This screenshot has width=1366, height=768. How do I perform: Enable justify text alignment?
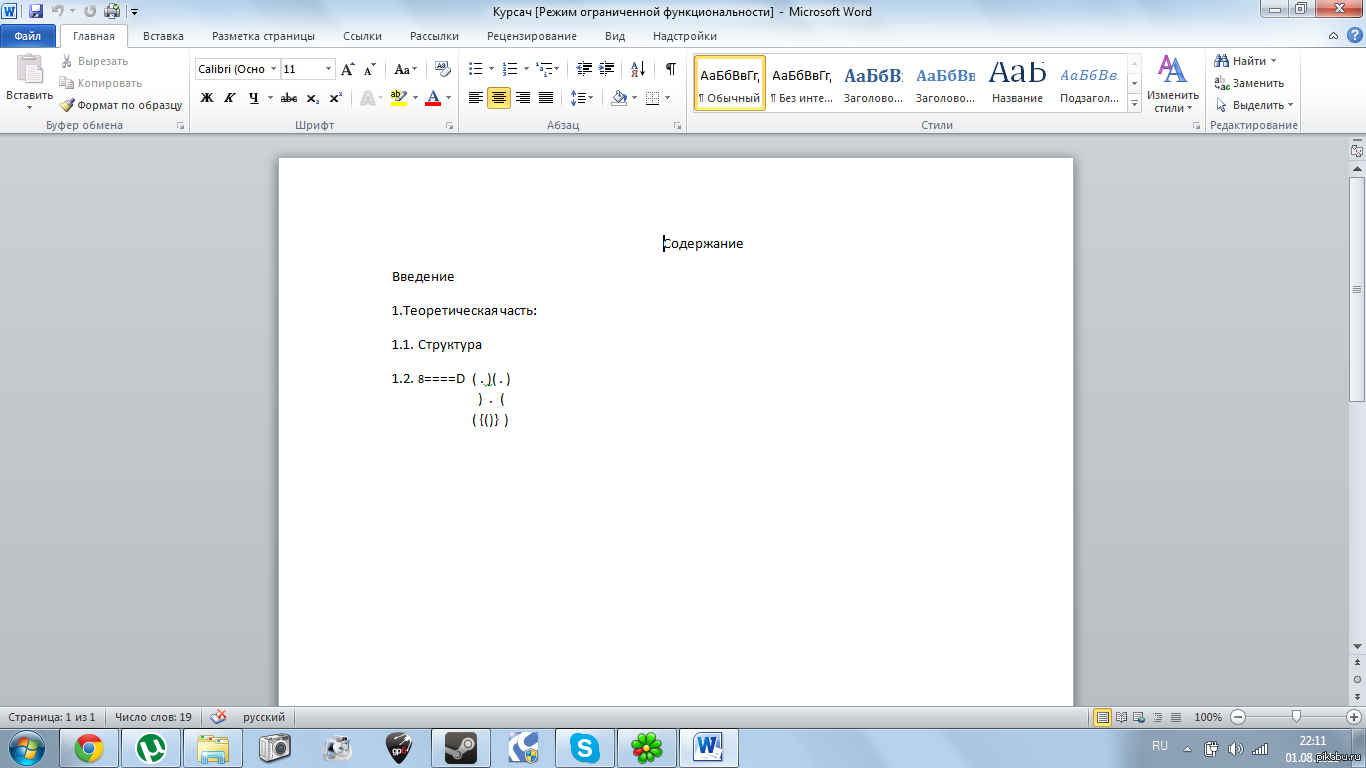point(546,98)
